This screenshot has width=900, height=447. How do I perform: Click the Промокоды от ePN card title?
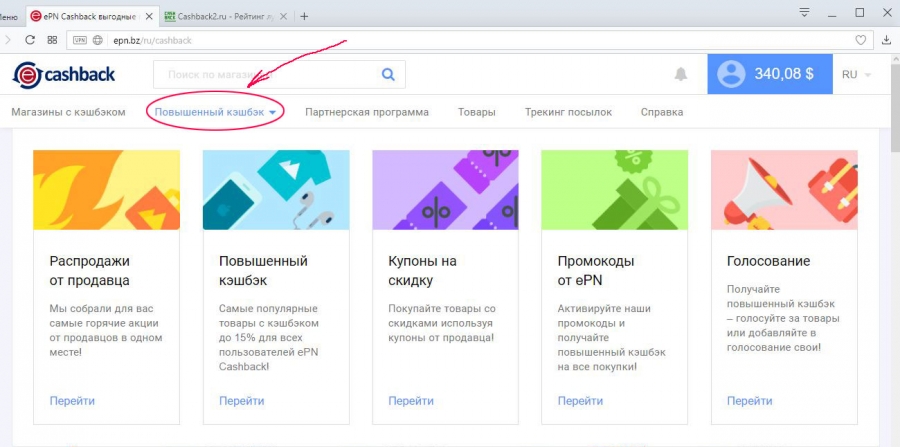596,271
